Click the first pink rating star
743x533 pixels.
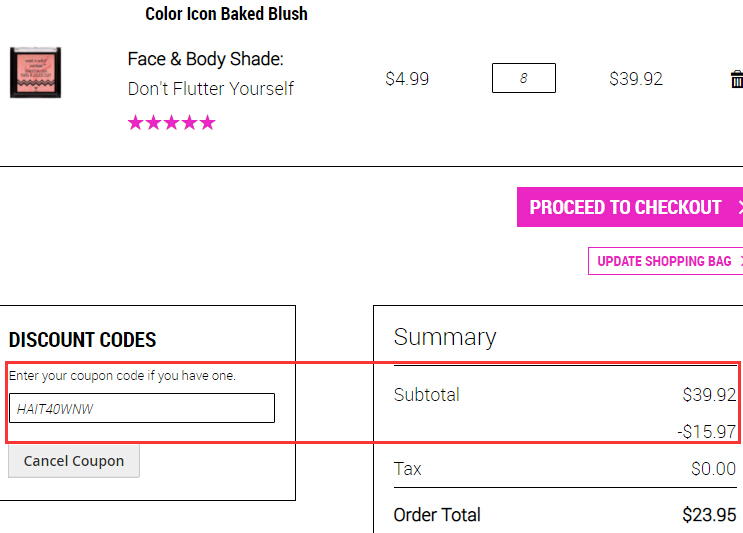(x=136, y=123)
